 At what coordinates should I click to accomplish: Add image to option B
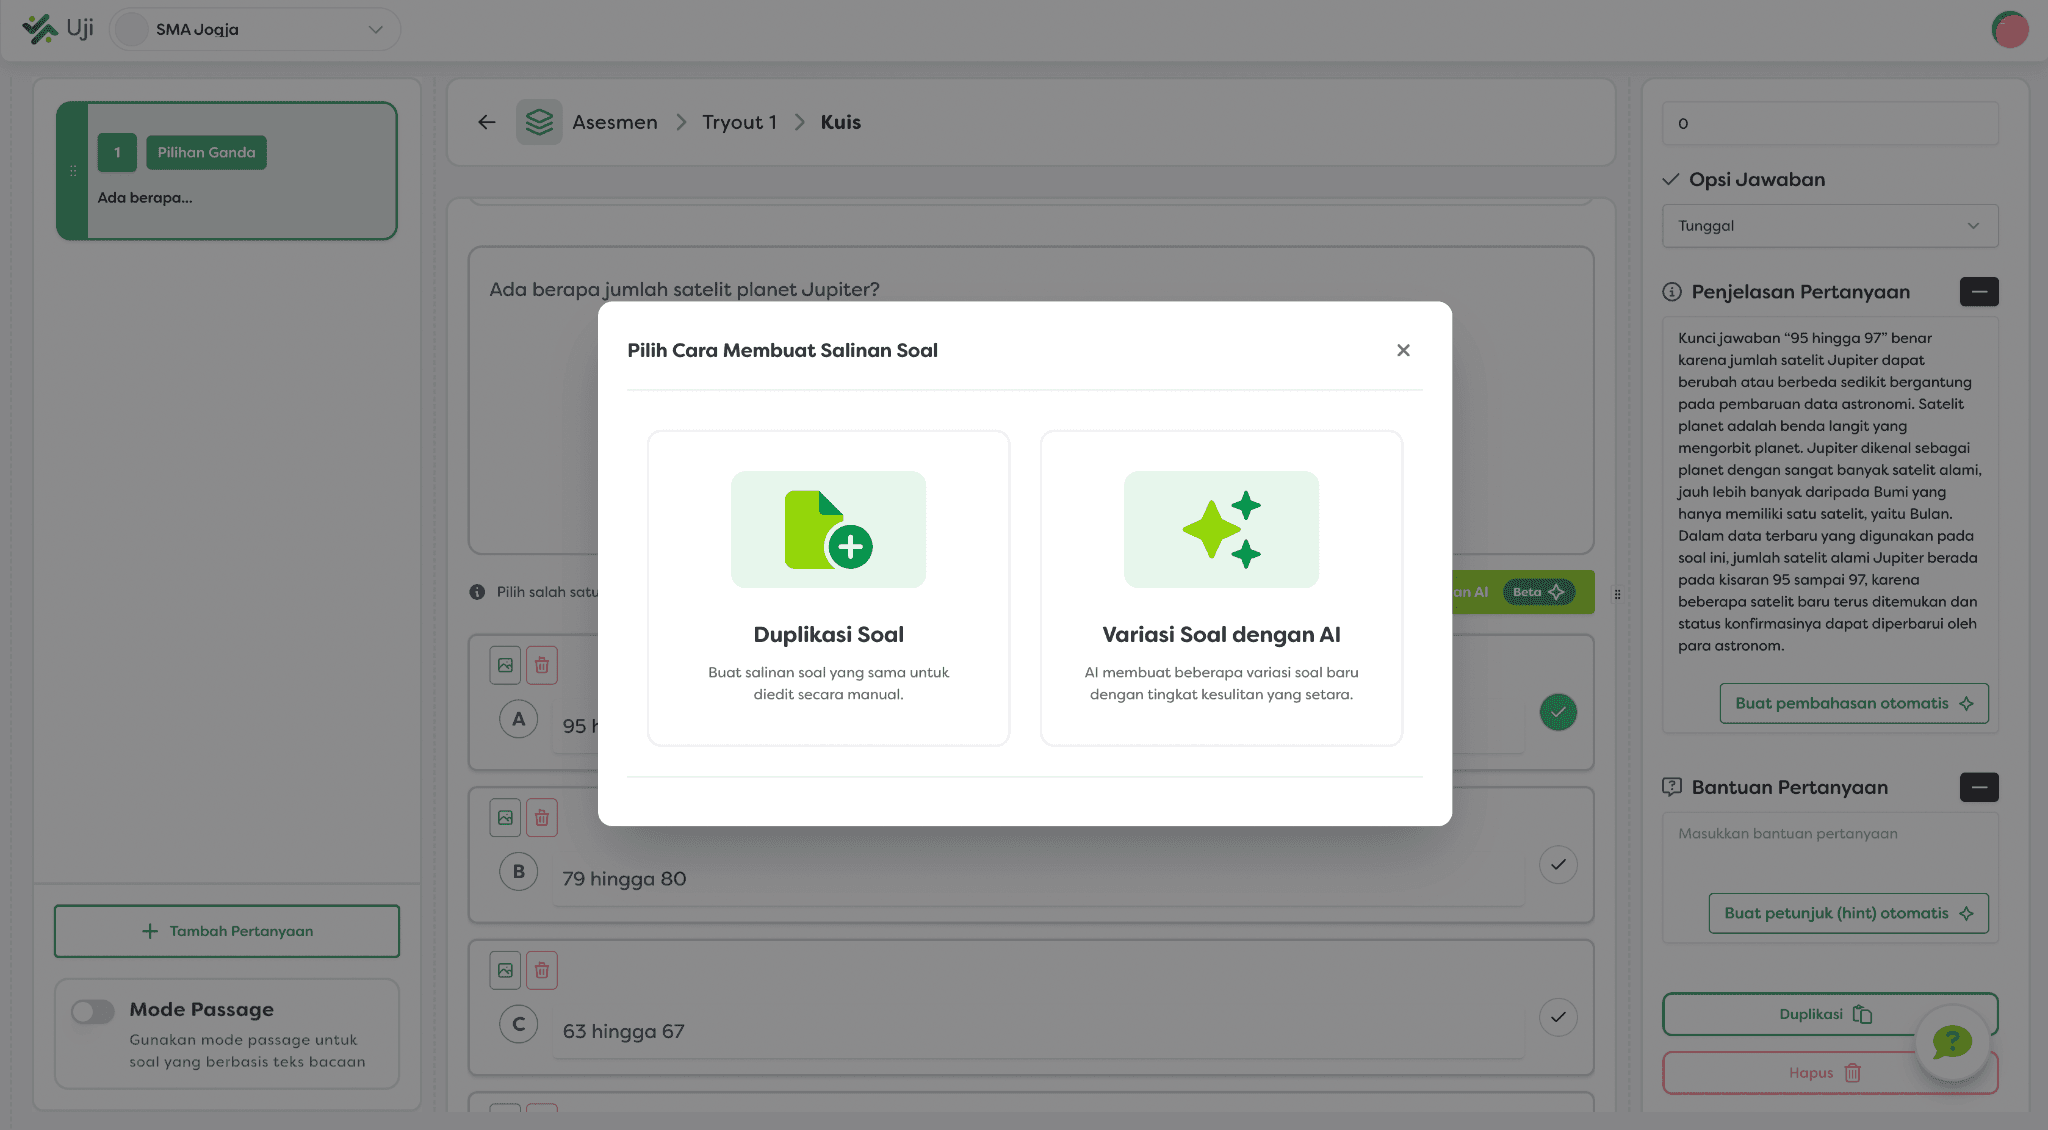(505, 818)
